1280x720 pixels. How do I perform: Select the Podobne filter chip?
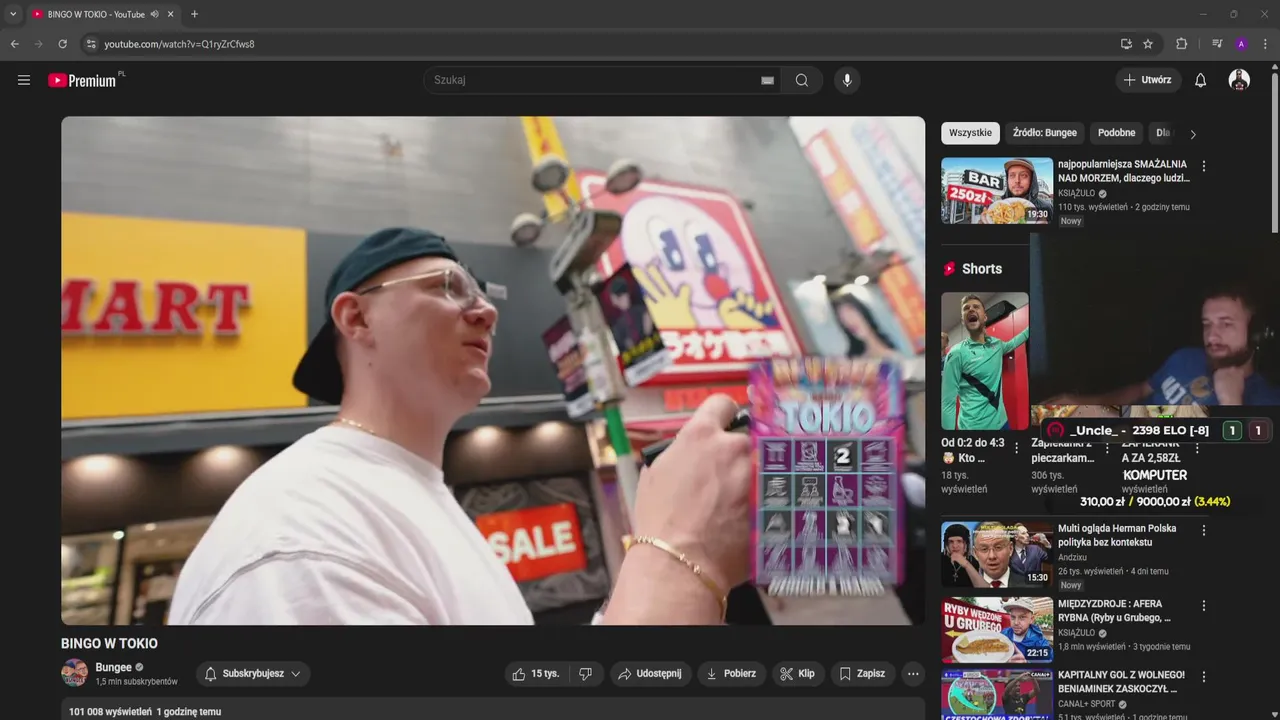1116,133
